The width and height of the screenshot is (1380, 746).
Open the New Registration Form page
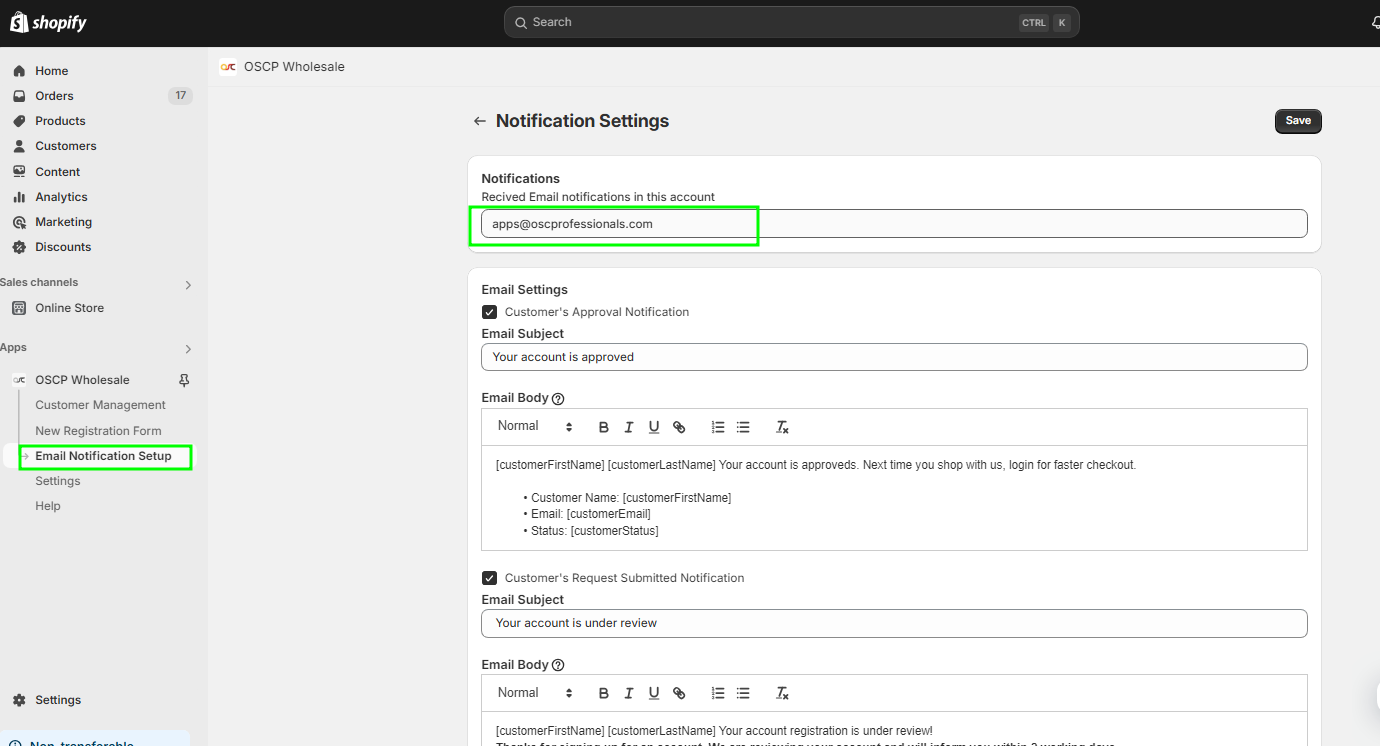point(97,430)
